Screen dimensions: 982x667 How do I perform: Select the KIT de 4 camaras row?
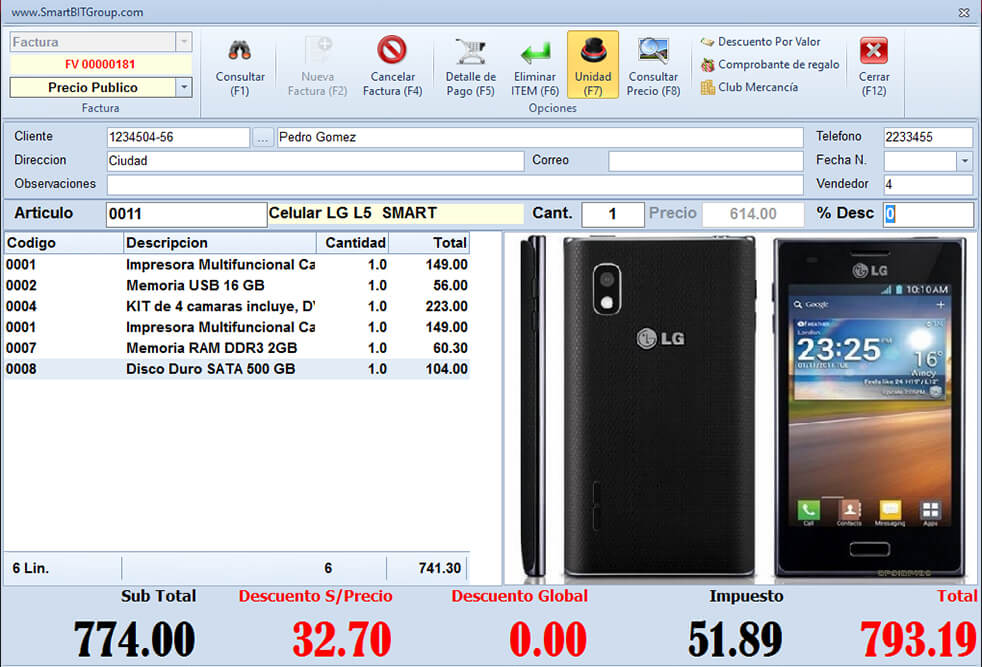click(x=237, y=306)
